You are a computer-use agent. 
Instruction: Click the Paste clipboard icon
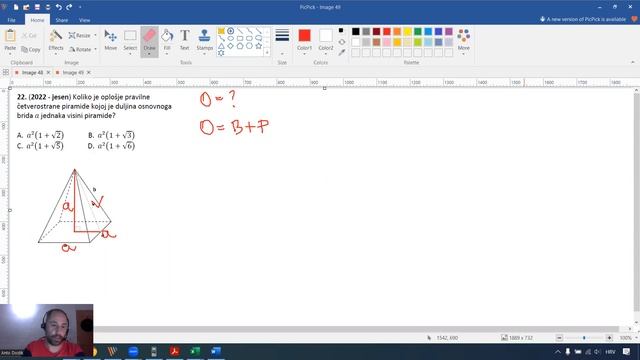[10, 36]
